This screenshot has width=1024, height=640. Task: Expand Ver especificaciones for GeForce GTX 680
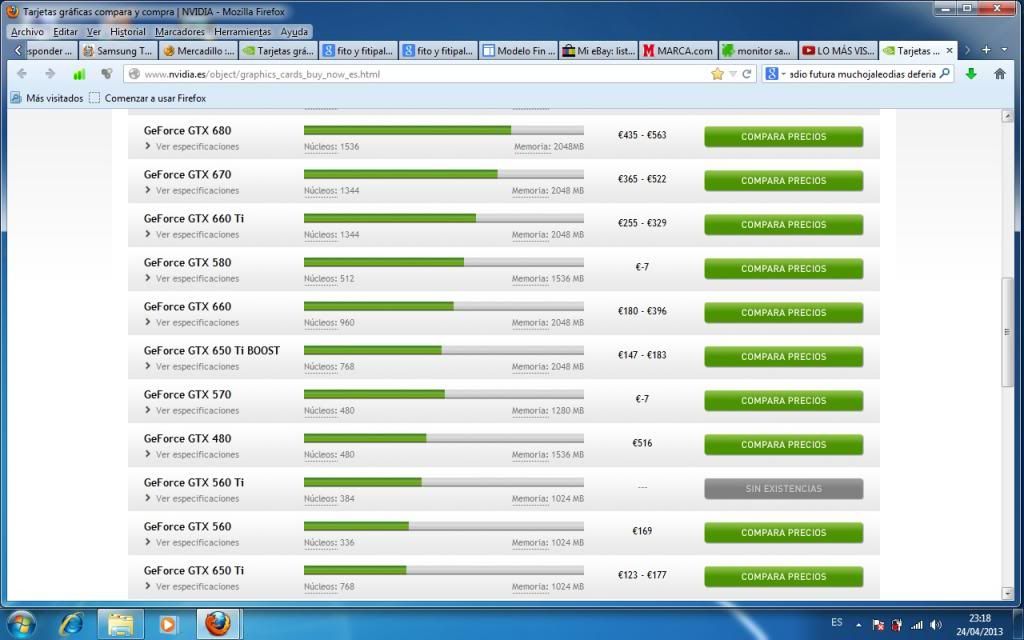click(x=192, y=146)
